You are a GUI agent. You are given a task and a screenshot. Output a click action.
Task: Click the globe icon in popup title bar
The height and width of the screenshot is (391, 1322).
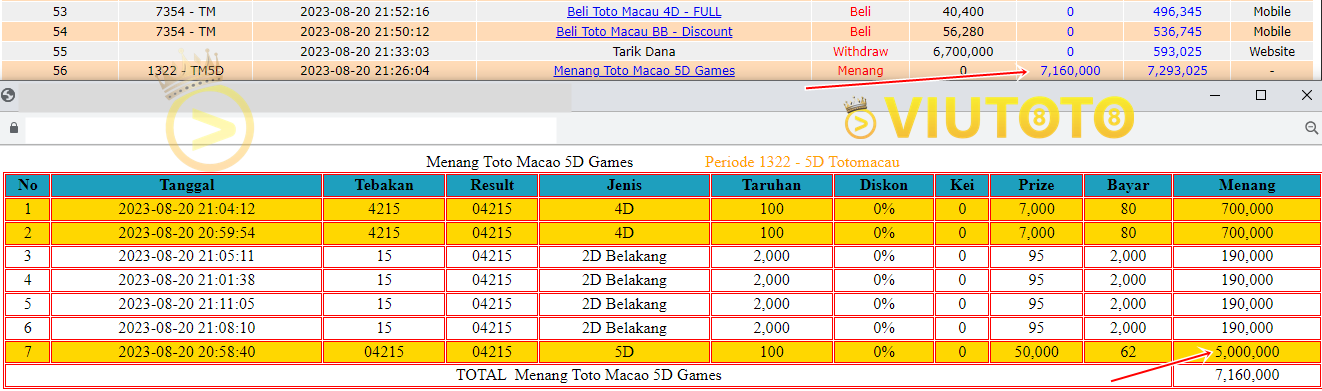[x=9, y=95]
